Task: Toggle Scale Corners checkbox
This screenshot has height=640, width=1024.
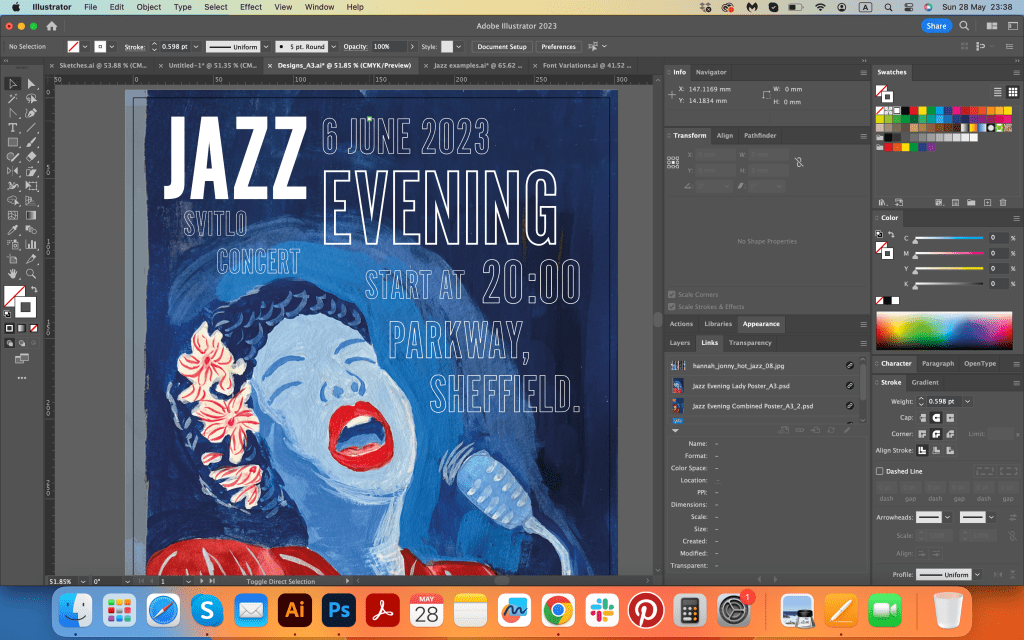Action: click(x=672, y=294)
